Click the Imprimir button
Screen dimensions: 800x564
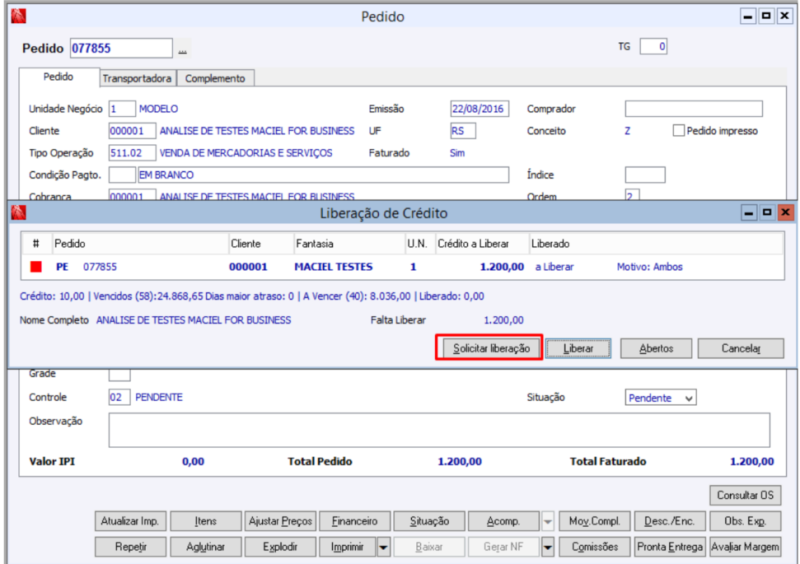pos(348,547)
